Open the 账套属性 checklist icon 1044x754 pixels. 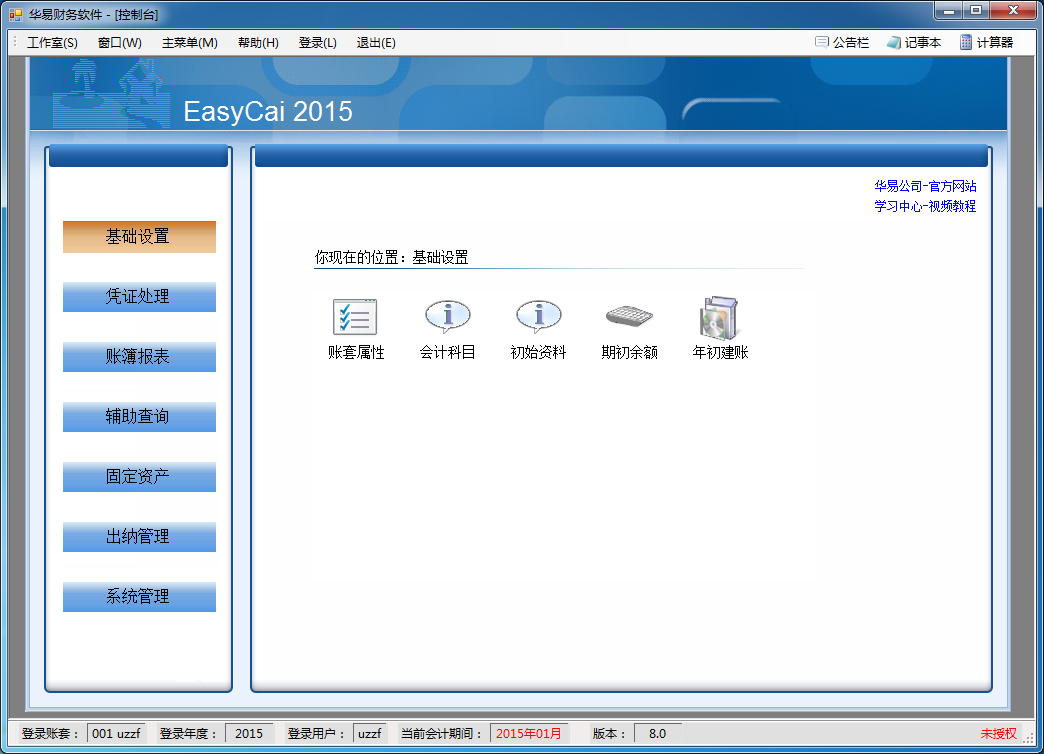click(355, 316)
